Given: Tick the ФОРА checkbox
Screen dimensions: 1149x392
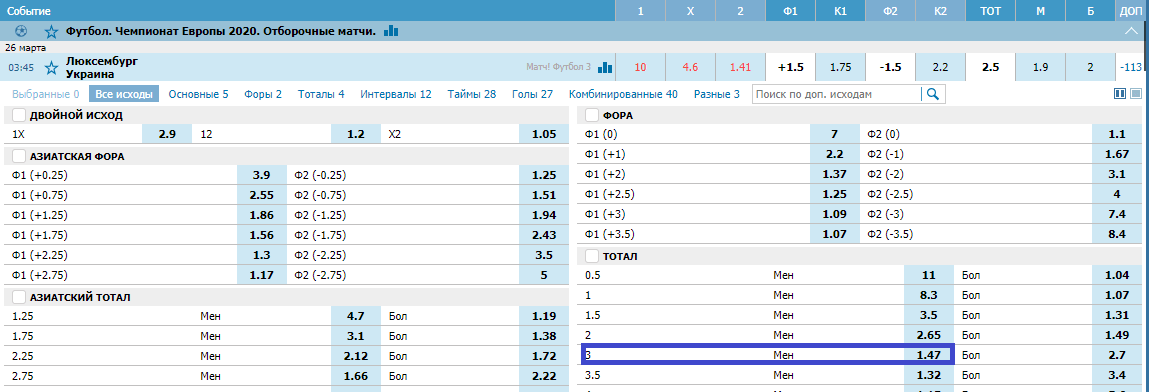Looking at the screenshot, I should pyautogui.click(x=592, y=115).
